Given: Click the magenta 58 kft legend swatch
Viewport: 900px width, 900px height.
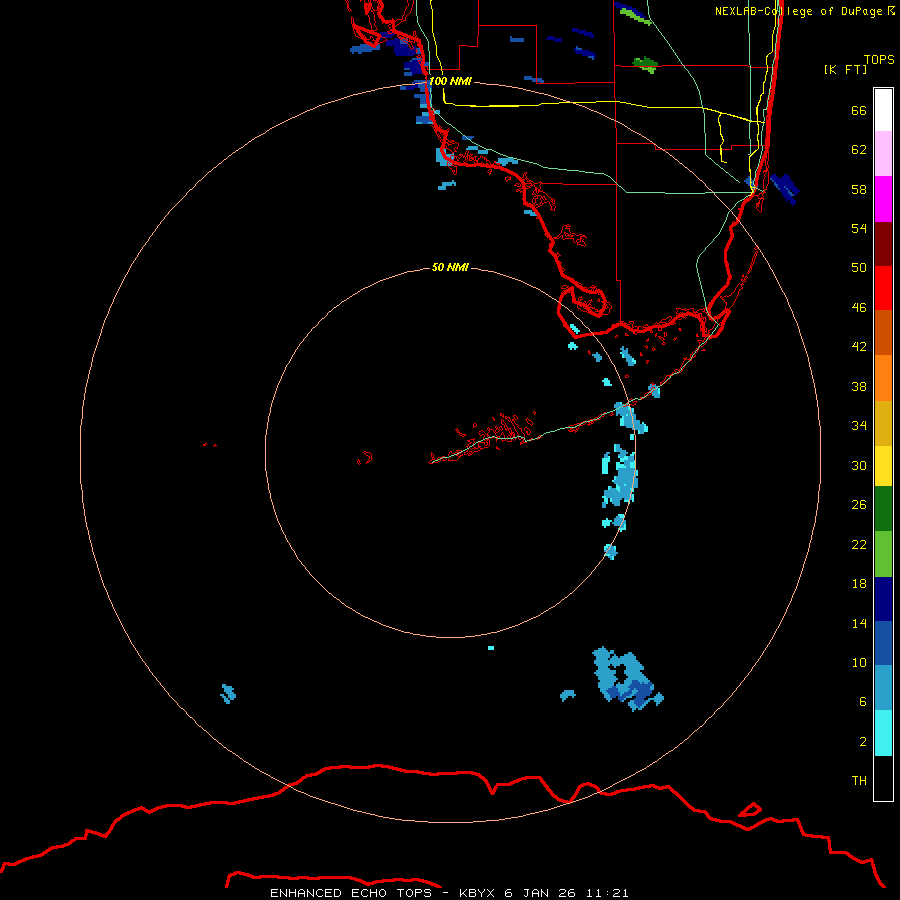Looking at the screenshot, I should pyautogui.click(x=883, y=199).
